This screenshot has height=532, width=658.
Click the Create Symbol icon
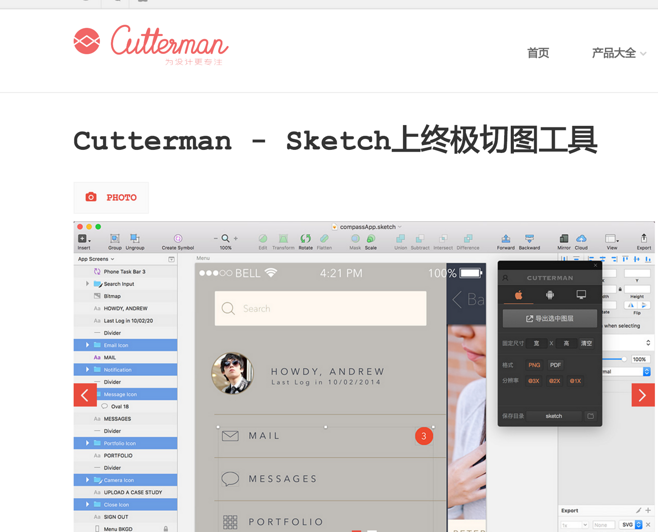click(178, 238)
